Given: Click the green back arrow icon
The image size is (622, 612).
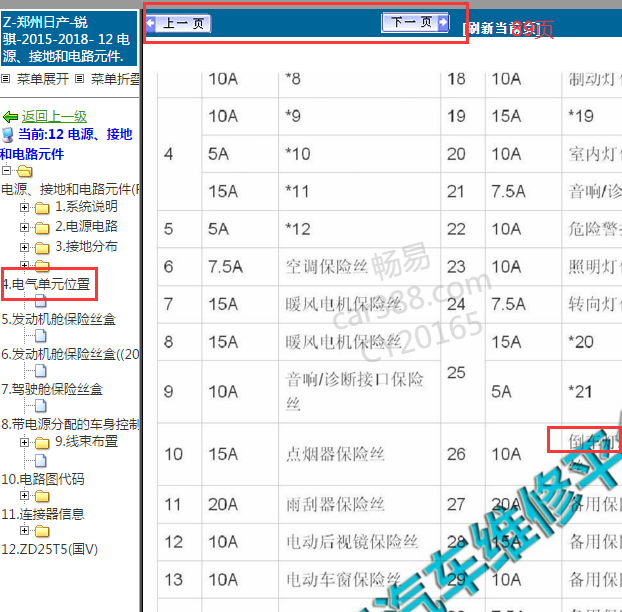Looking at the screenshot, I should [x=10, y=117].
